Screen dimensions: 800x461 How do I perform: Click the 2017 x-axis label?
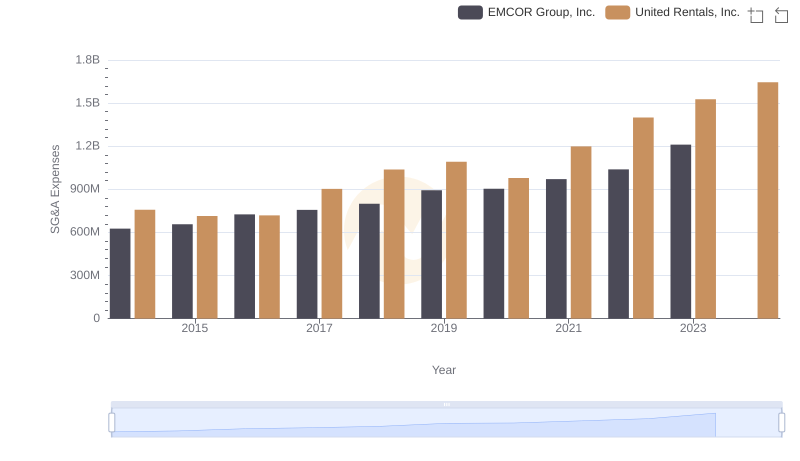coord(319,328)
